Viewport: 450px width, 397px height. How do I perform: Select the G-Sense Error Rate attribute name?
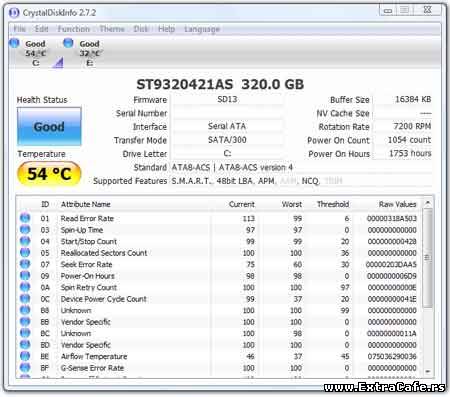click(x=92, y=368)
